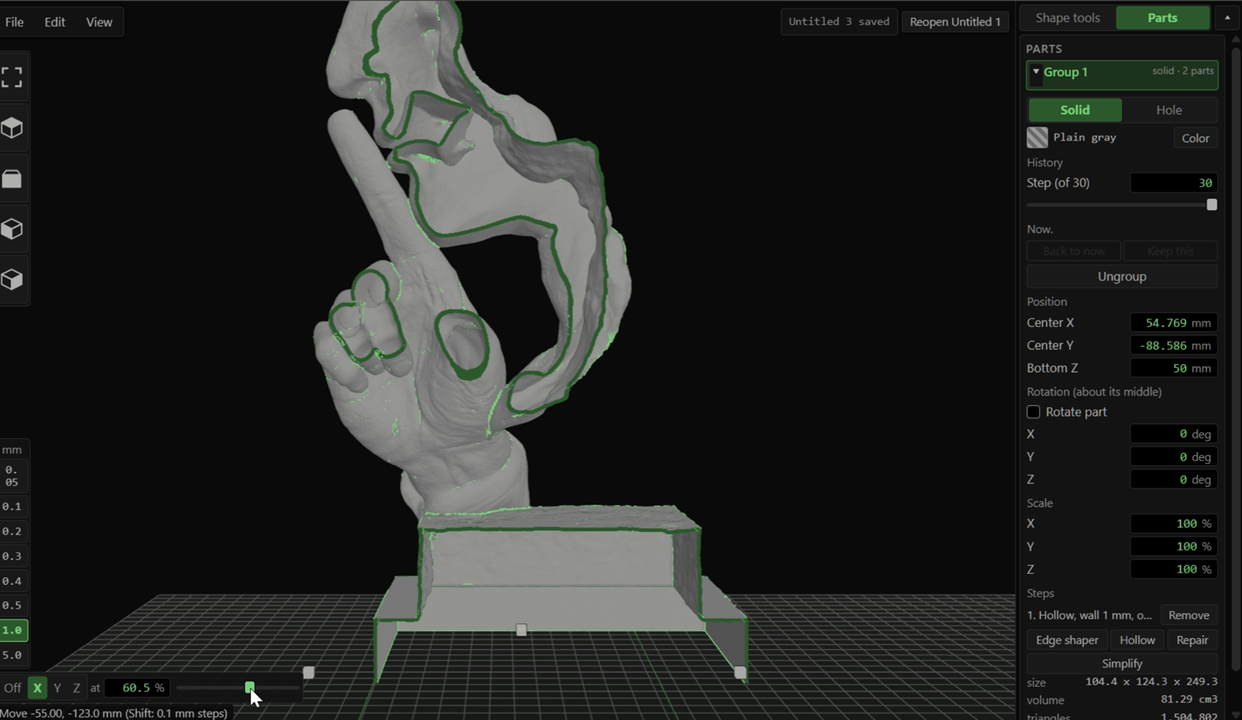Switch to the Shape tools tab

(1067, 18)
